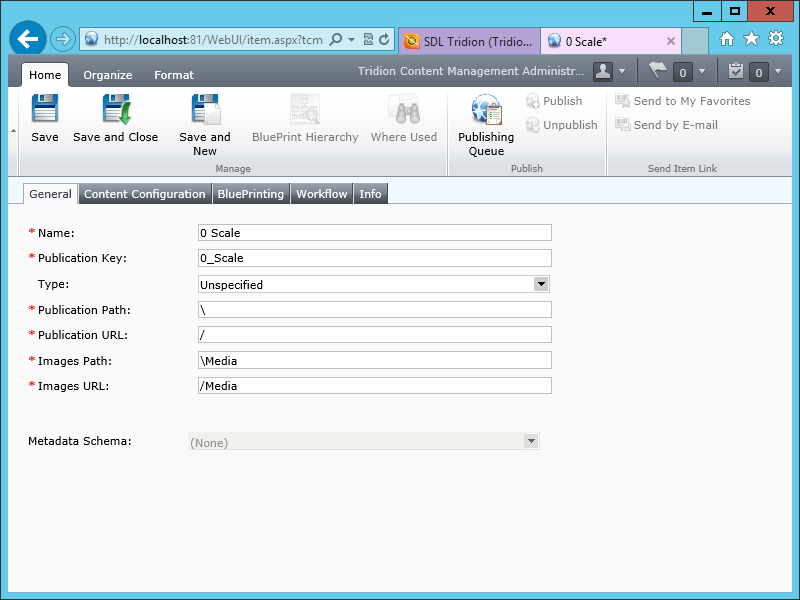Select the Workflow tab
Image resolution: width=800 pixels, height=600 pixels.
coord(321,194)
